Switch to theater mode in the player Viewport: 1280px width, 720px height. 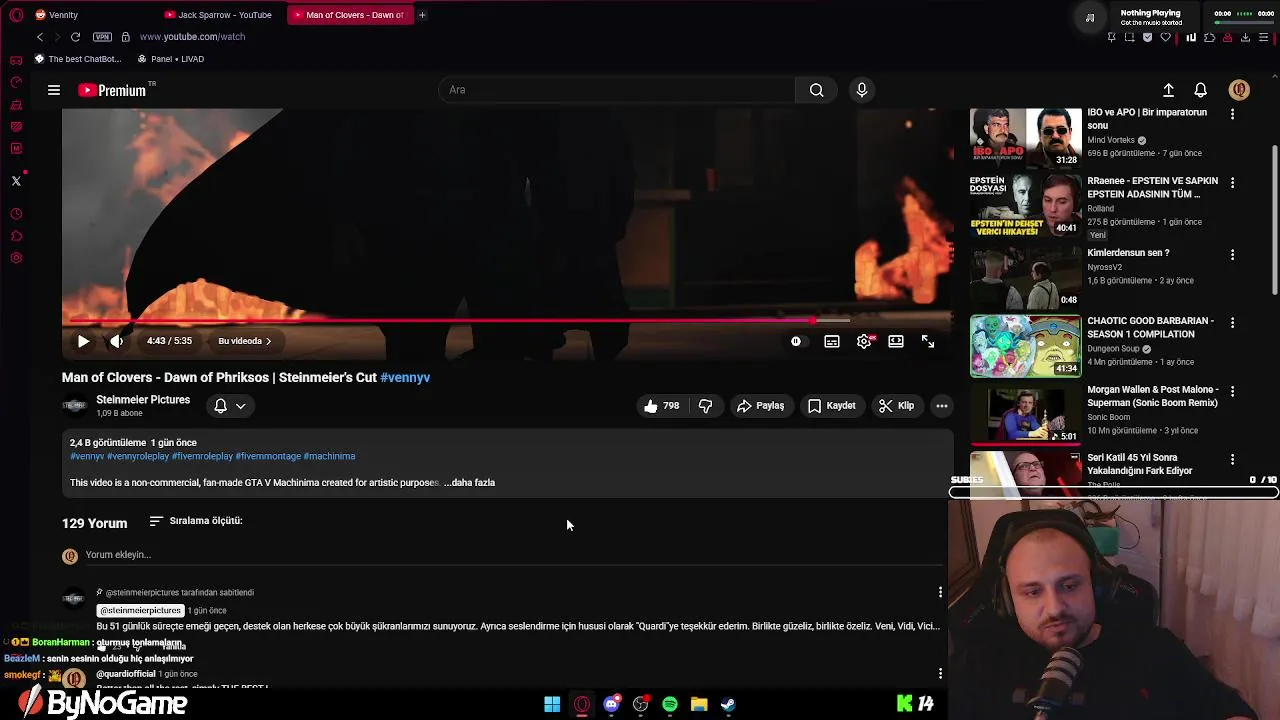pyautogui.click(x=896, y=341)
